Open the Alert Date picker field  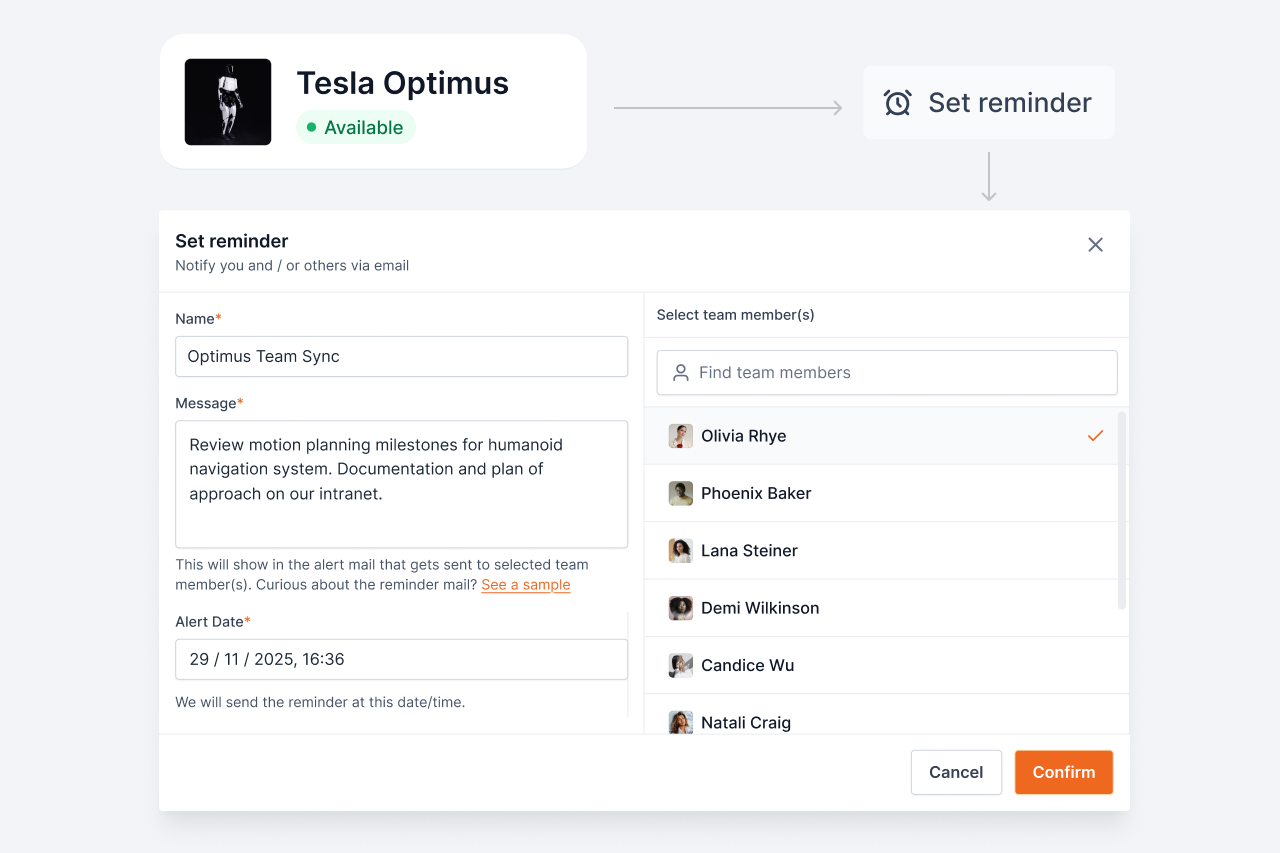point(401,660)
